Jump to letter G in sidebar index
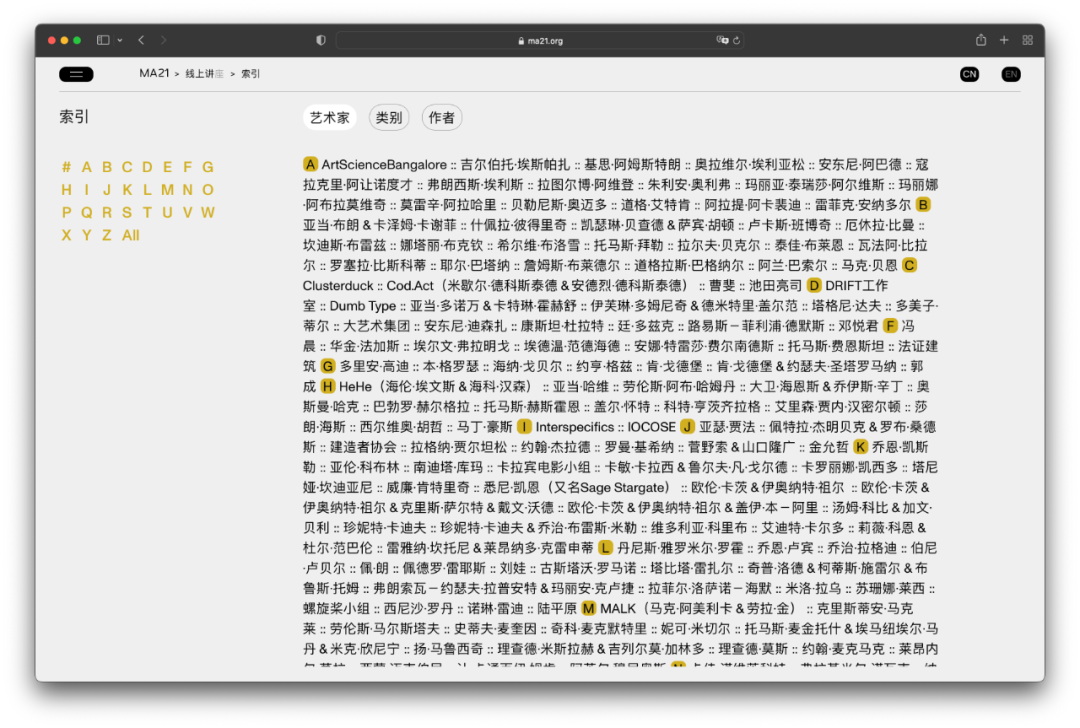This screenshot has width=1080, height=728. coord(208,167)
